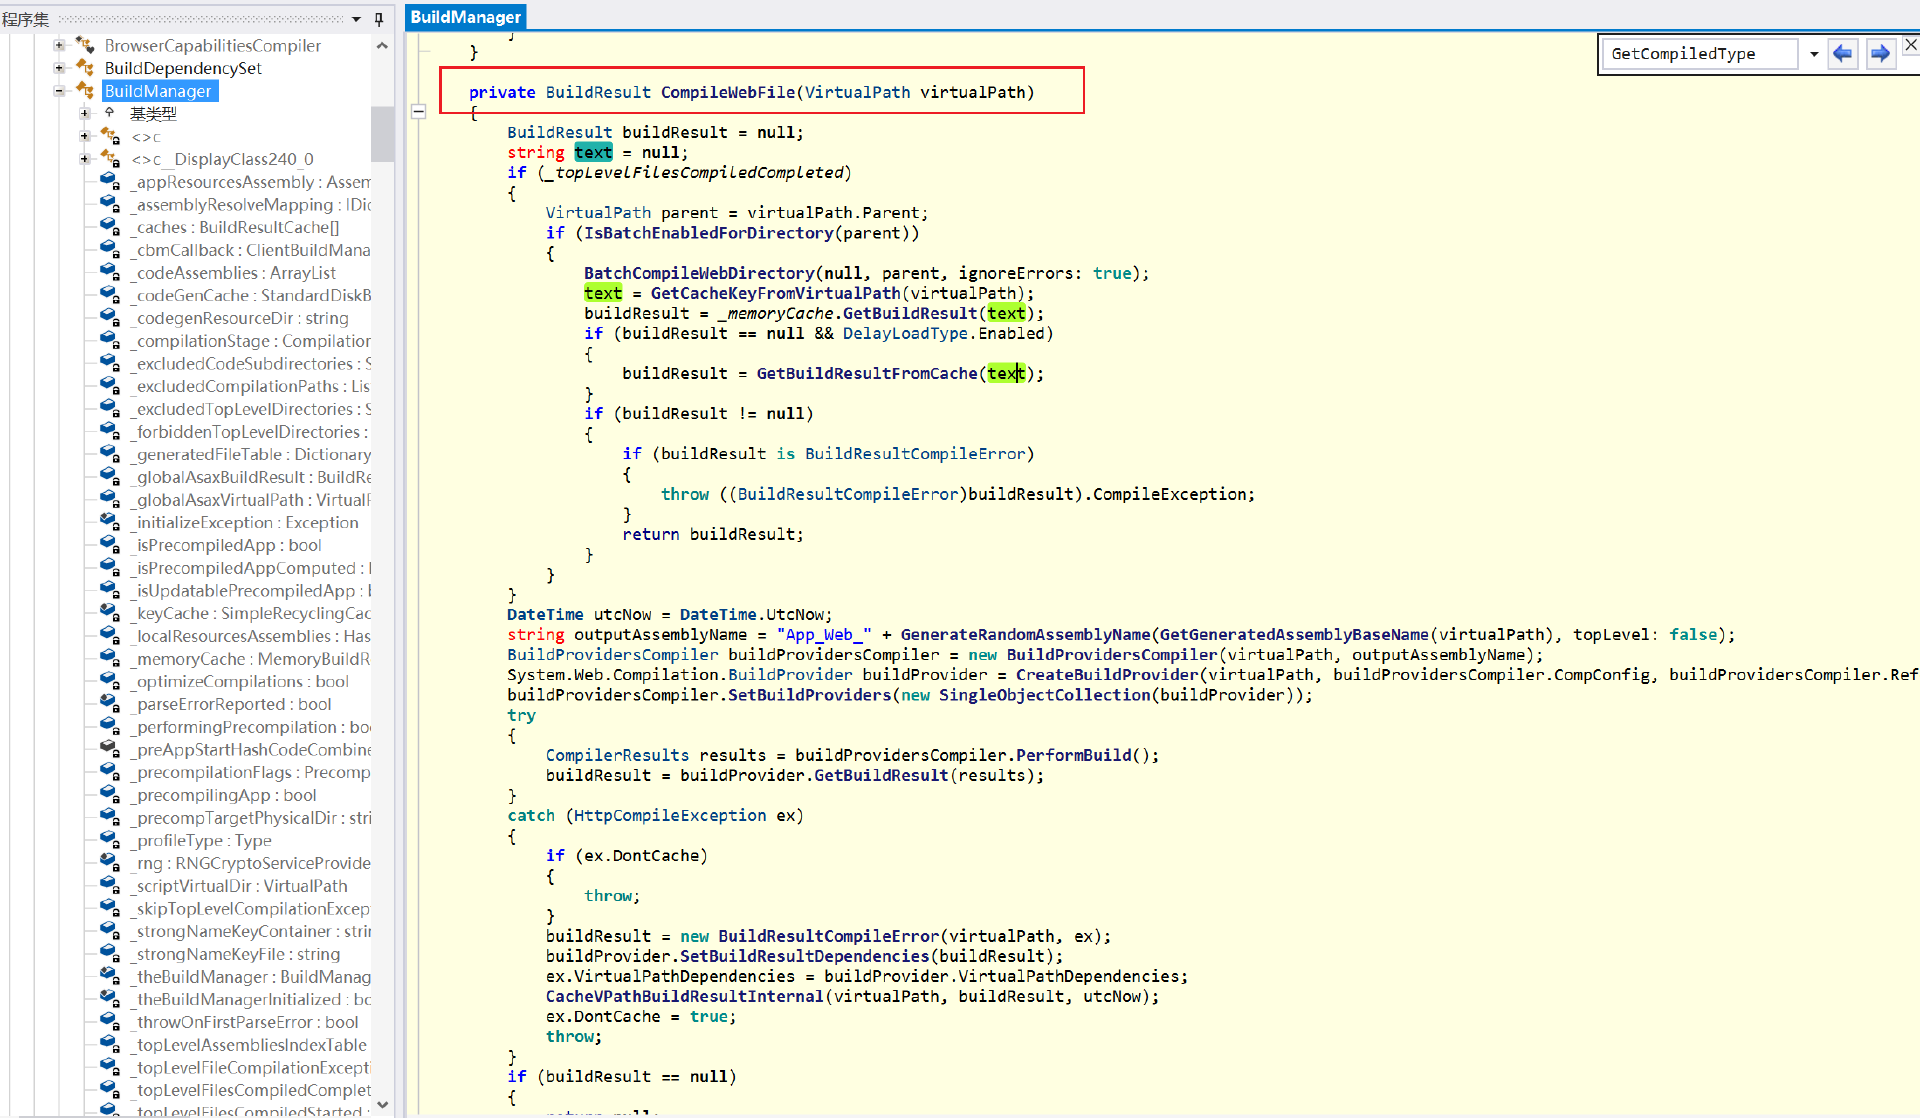Click the _memoryCache field icon
1920x1118 pixels.
click(110, 658)
